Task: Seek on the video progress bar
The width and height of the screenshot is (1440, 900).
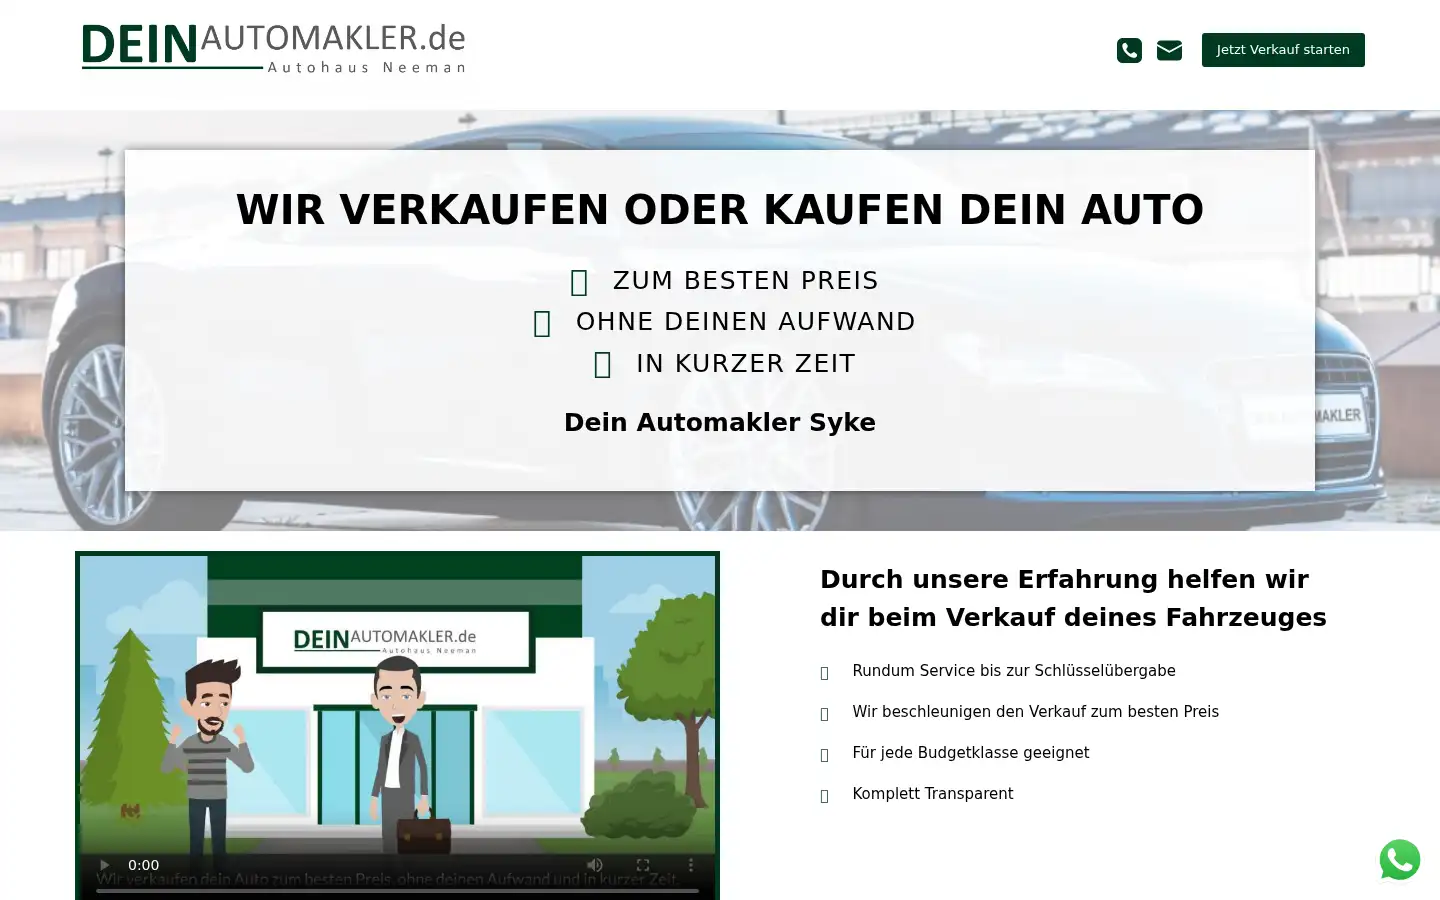Action: point(397,889)
